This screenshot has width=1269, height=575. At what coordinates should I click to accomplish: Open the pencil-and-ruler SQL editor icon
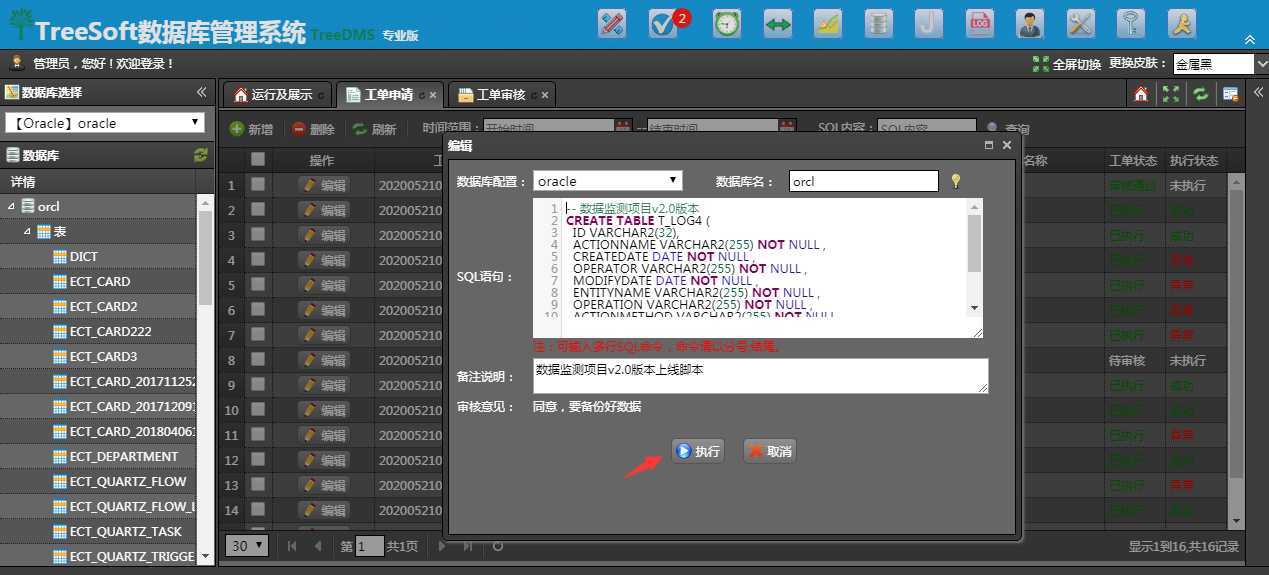click(612, 23)
